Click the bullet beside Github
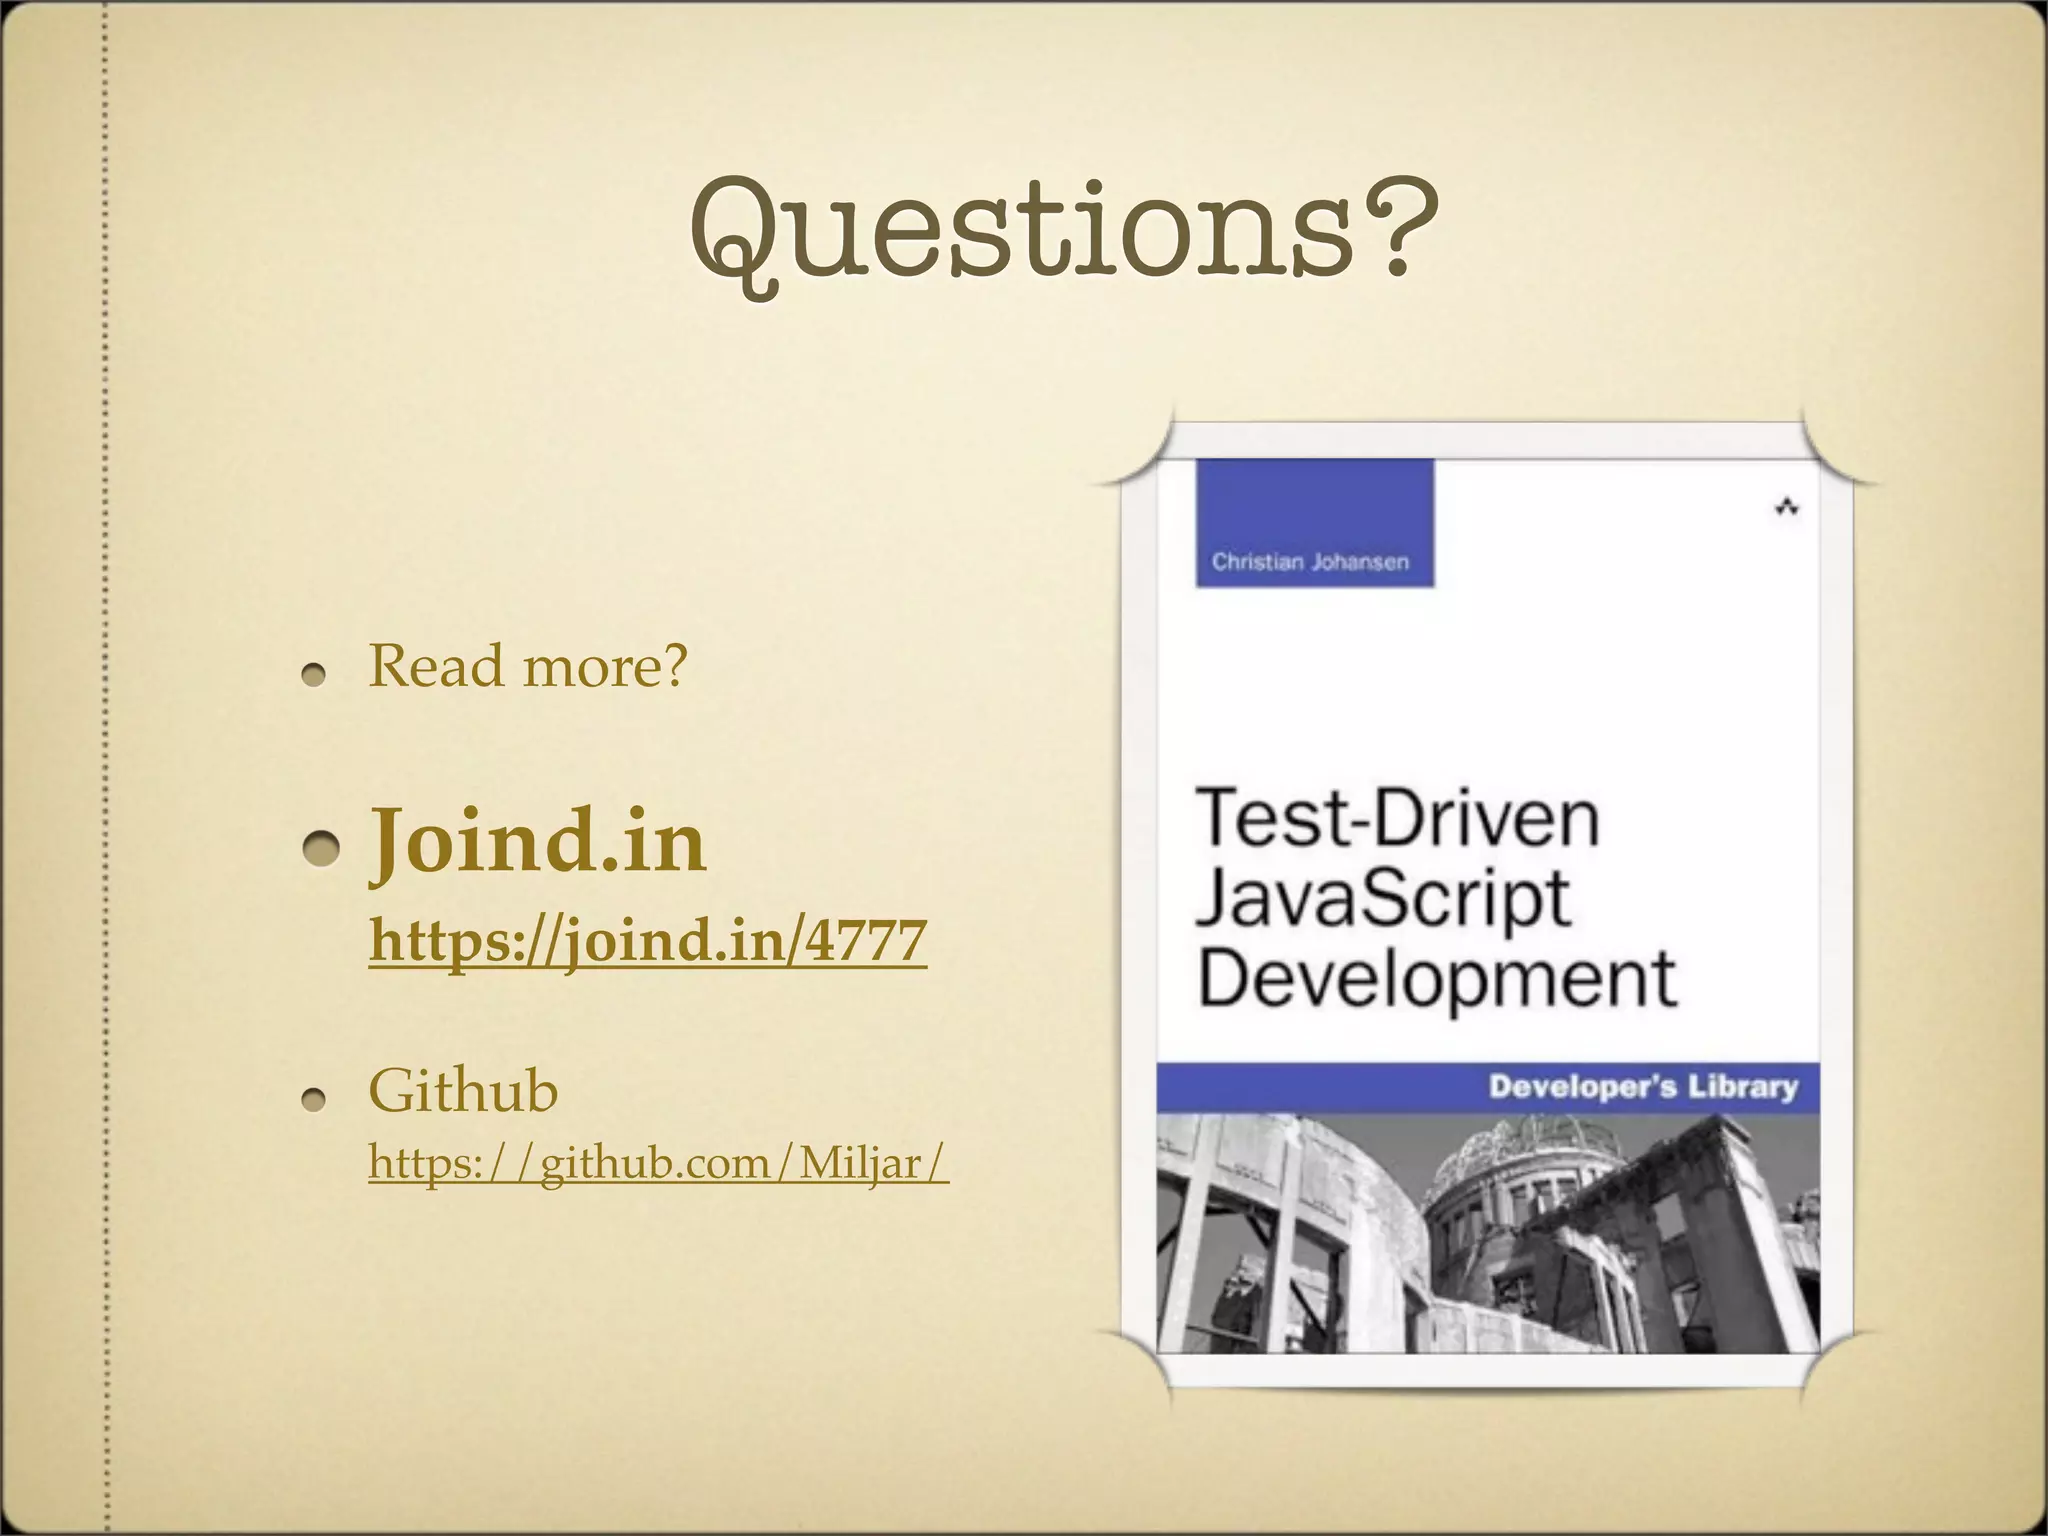Image resolution: width=2048 pixels, height=1536 pixels. click(315, 1100)
